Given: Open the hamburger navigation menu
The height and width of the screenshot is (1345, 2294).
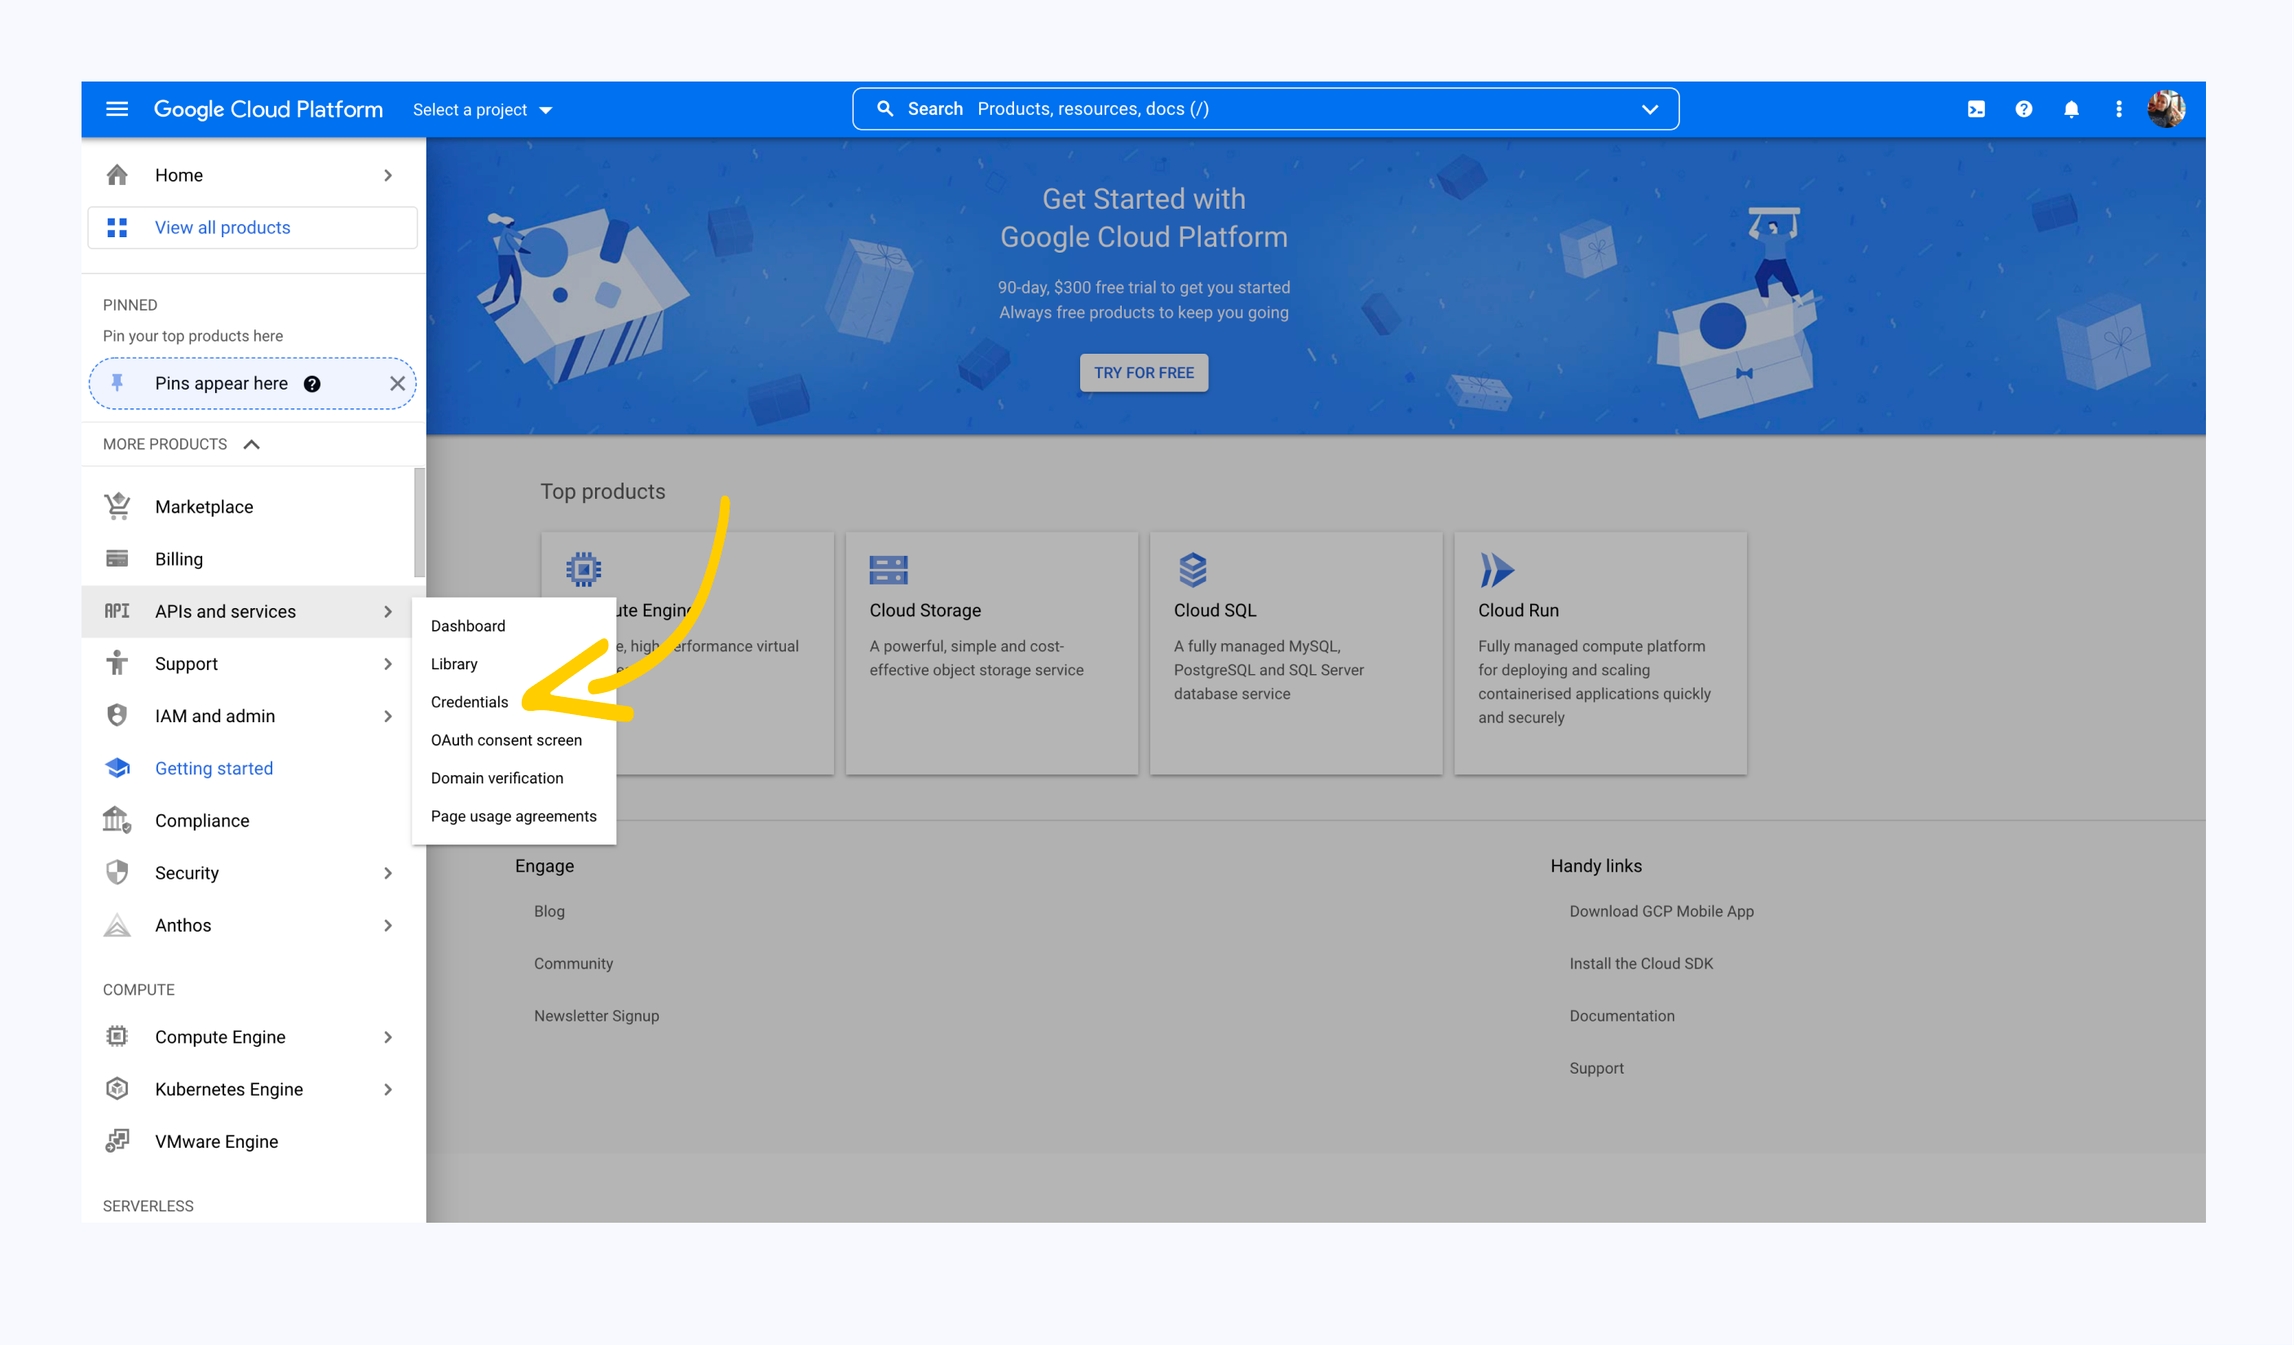Looking at the screenshot, I should click(x=117, y=109).
